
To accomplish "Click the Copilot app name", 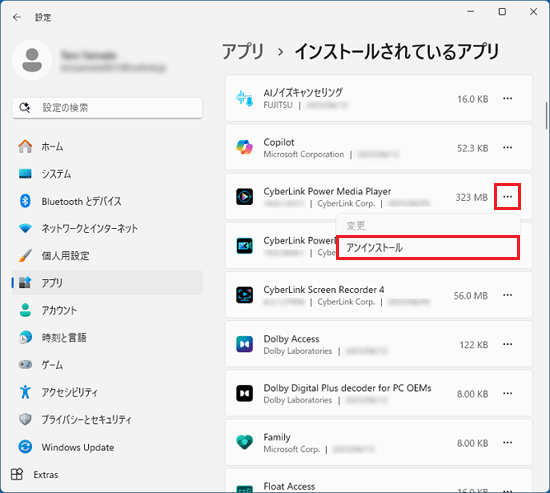I will (279, 142).
